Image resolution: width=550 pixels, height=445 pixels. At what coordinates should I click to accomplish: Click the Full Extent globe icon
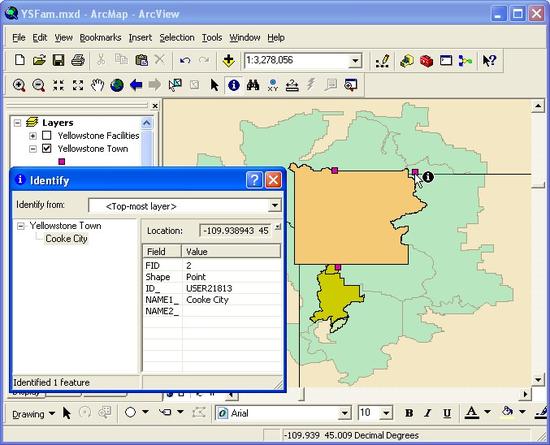pyautogui.click(x=117, y=85)
